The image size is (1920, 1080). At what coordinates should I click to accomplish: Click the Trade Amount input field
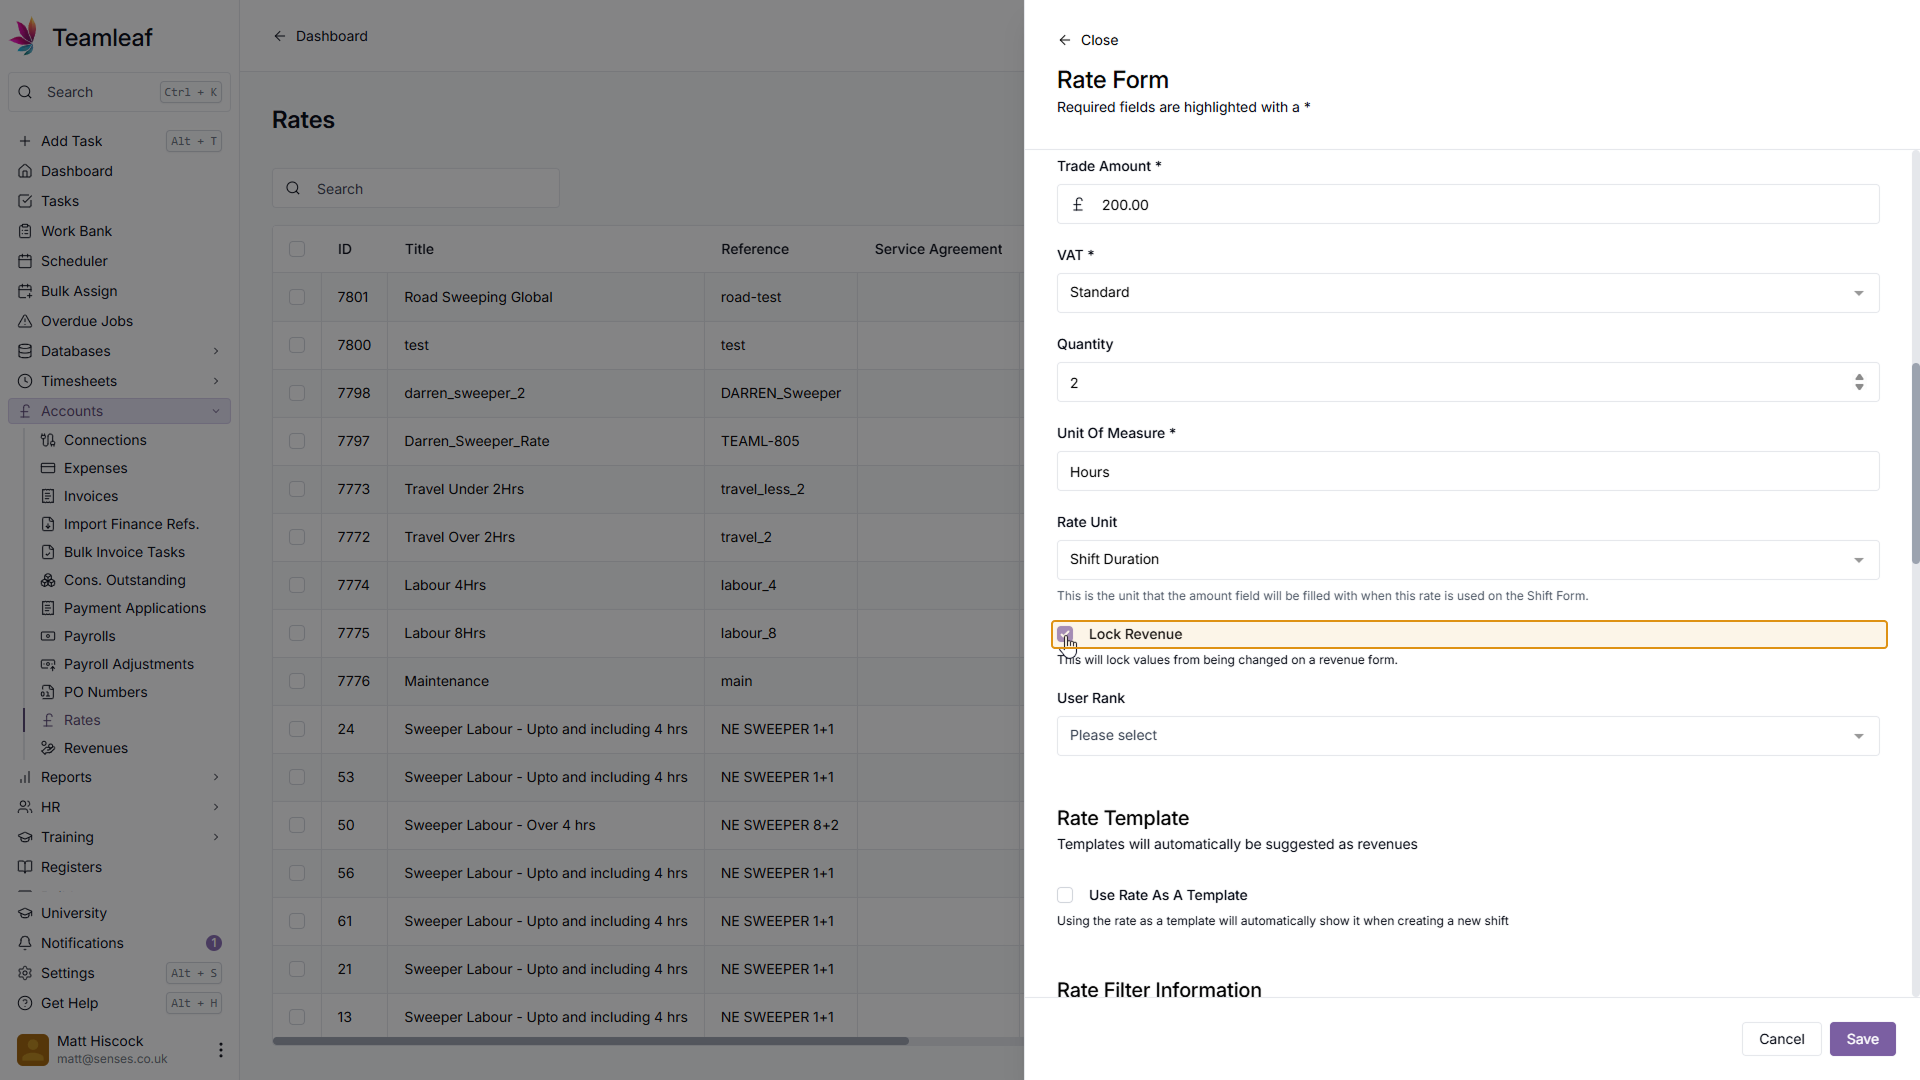[1467, 205]
